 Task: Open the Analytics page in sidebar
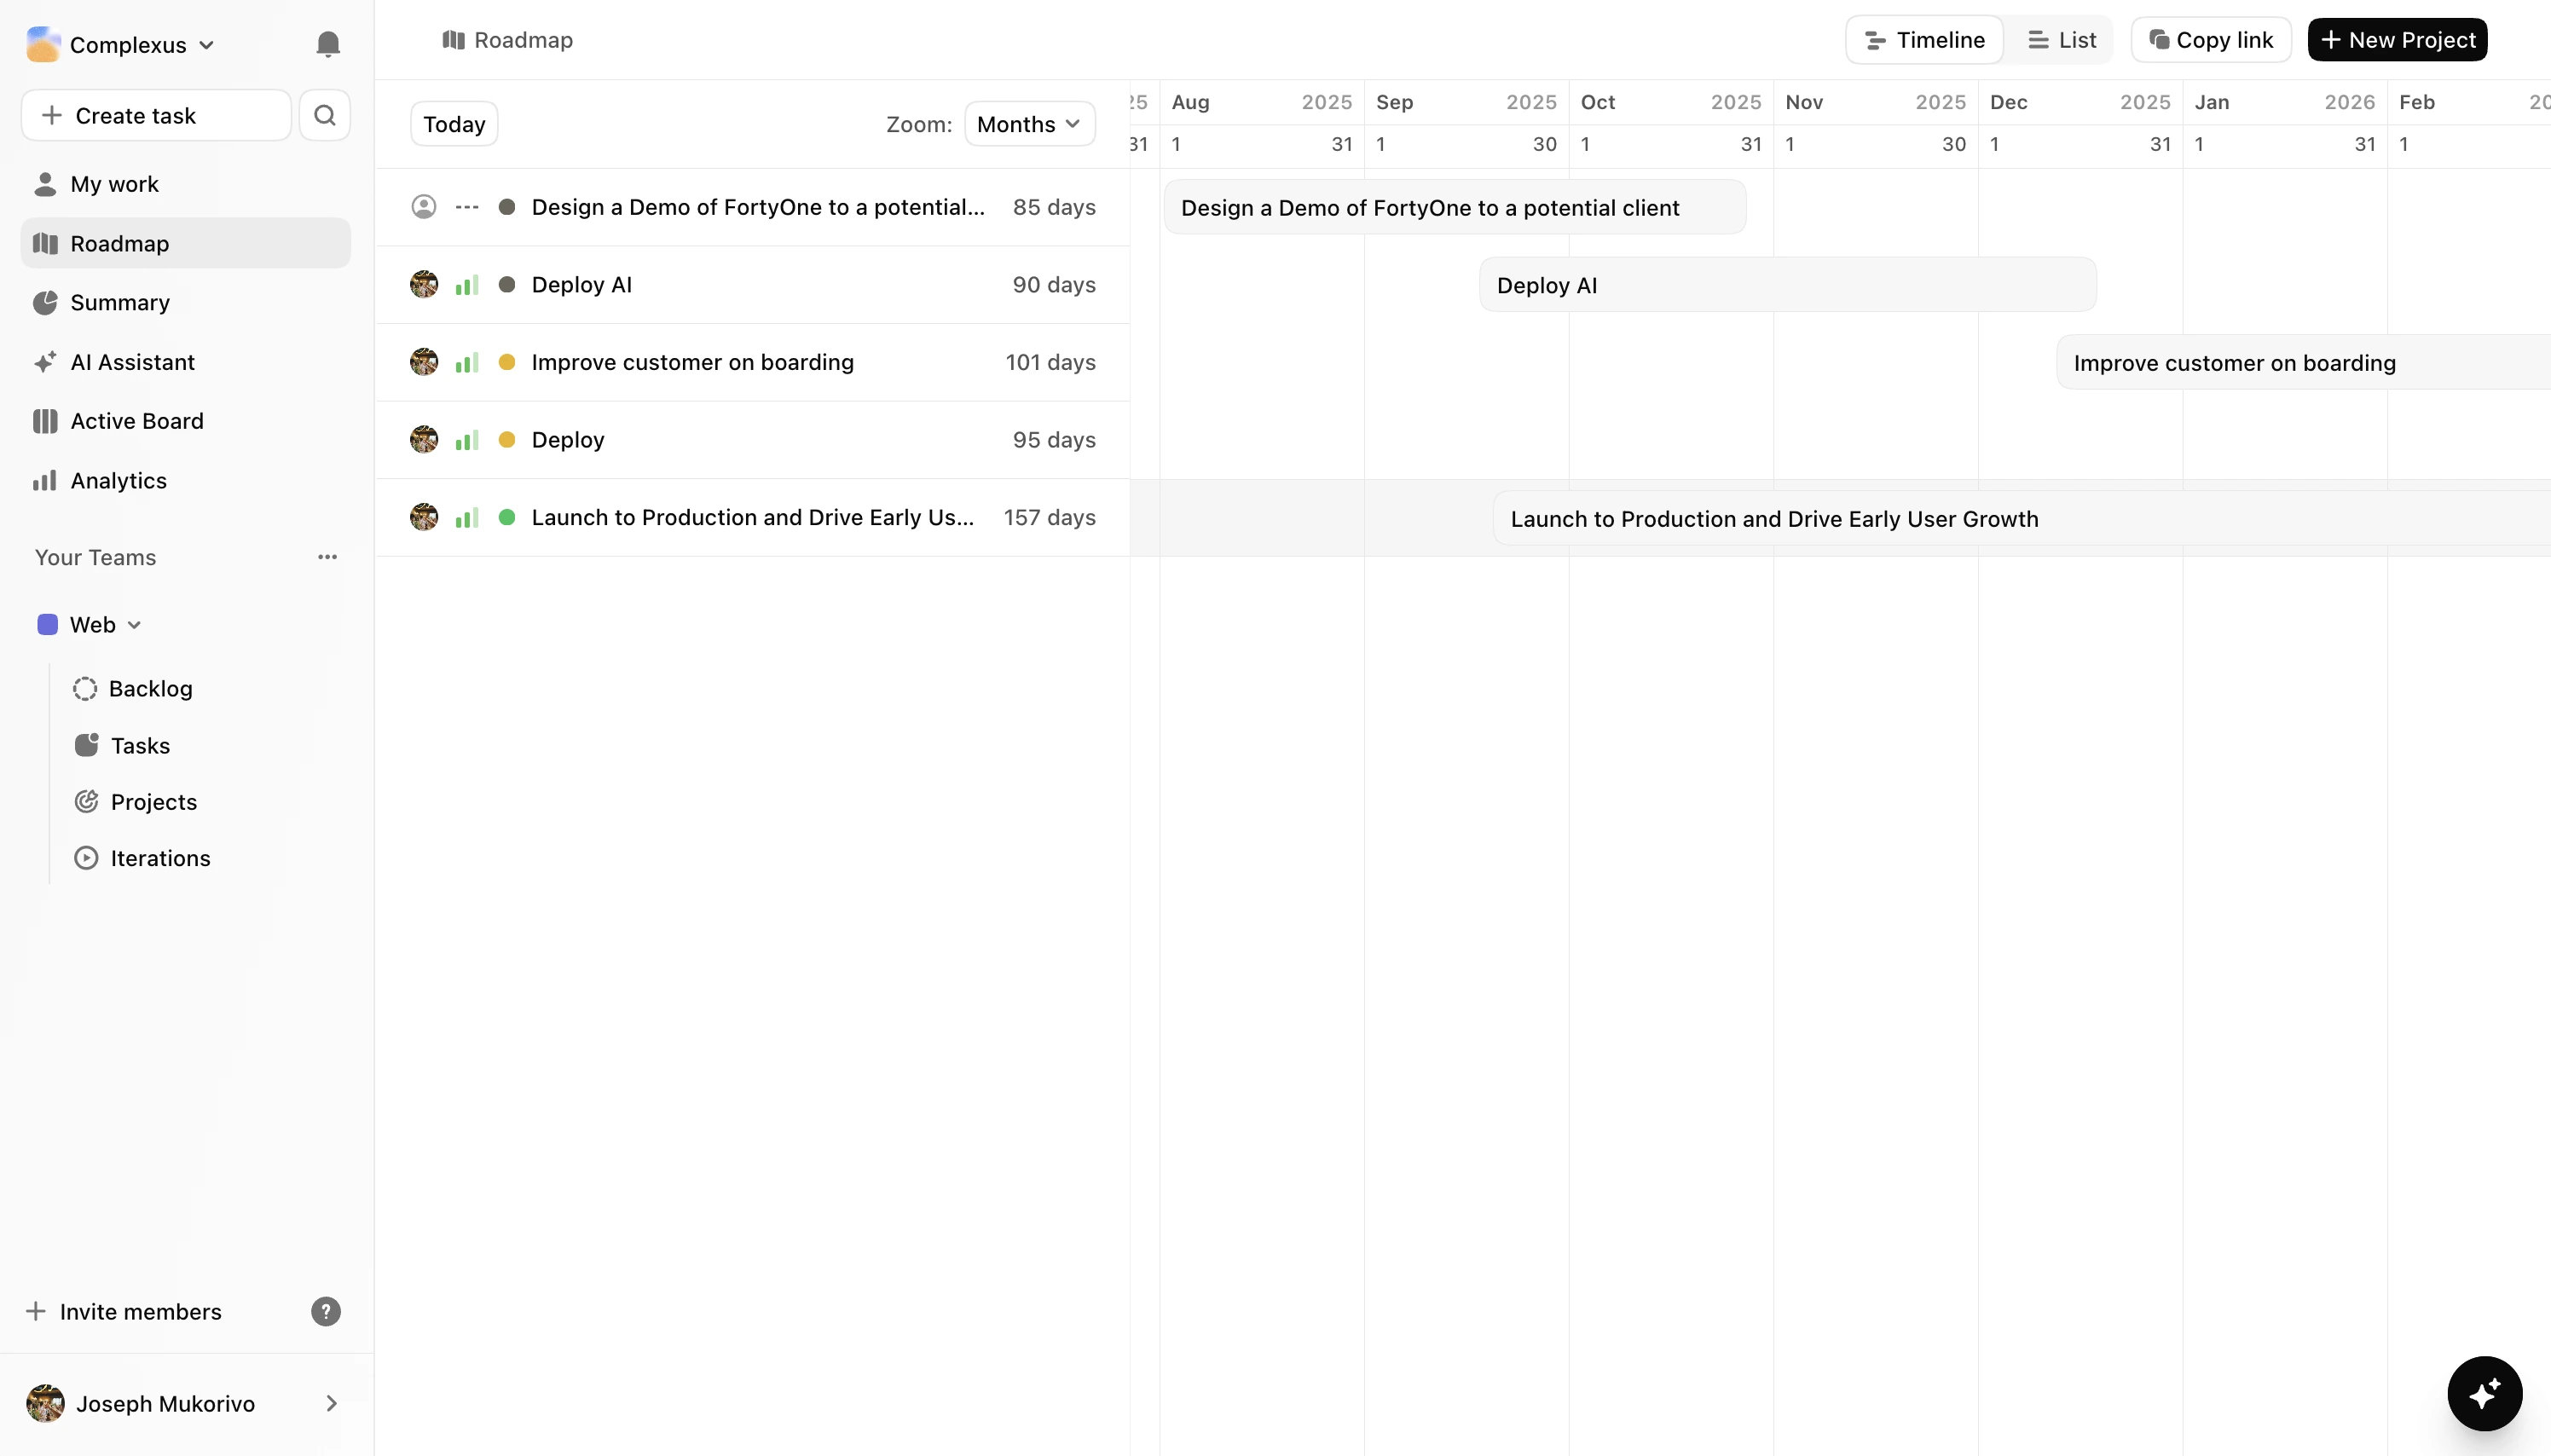[x=118, y=481]
